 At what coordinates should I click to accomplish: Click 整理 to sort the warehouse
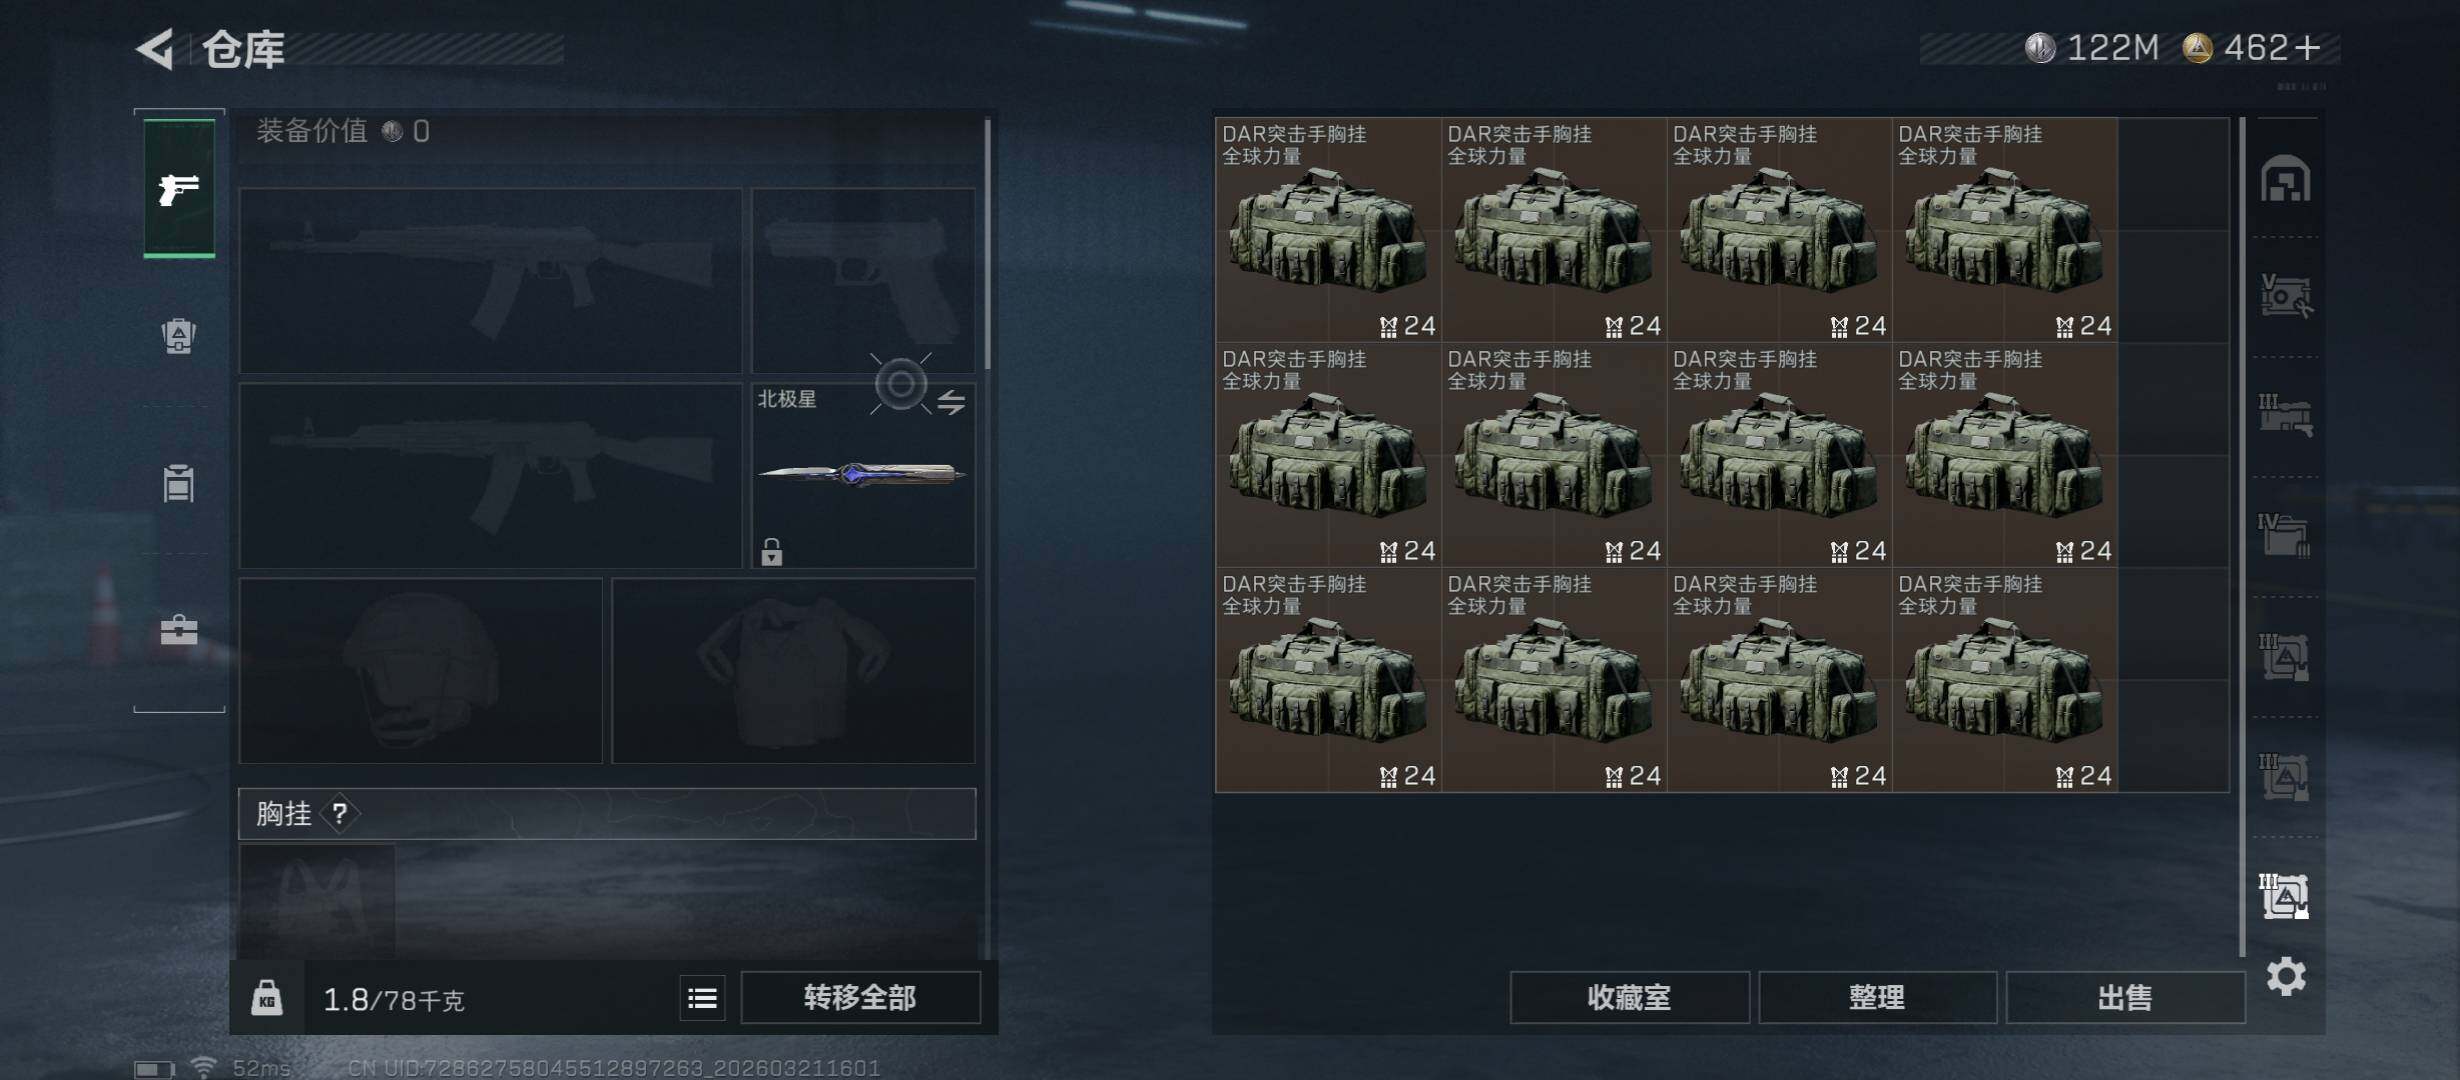pos(1877,998)
